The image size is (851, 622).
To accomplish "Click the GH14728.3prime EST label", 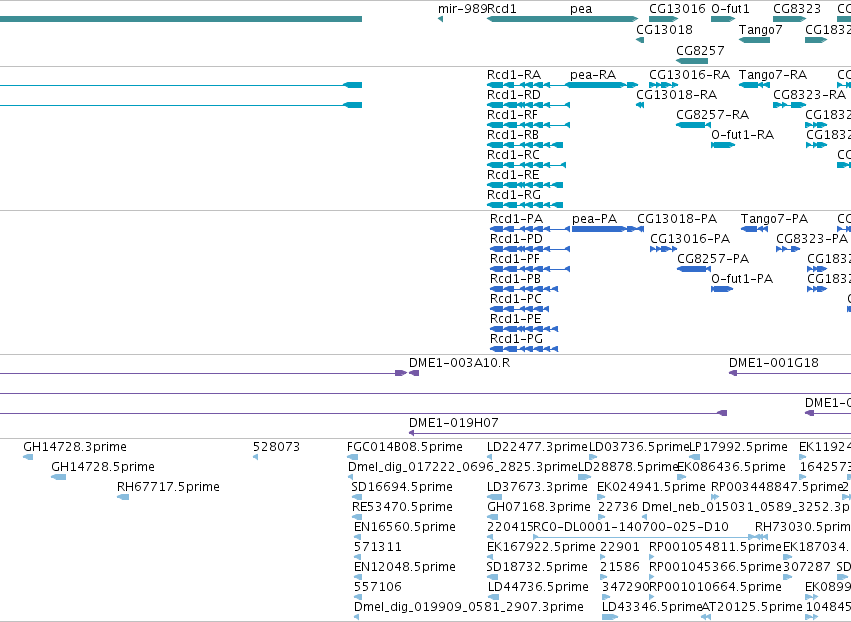I will tap(75, 447).
